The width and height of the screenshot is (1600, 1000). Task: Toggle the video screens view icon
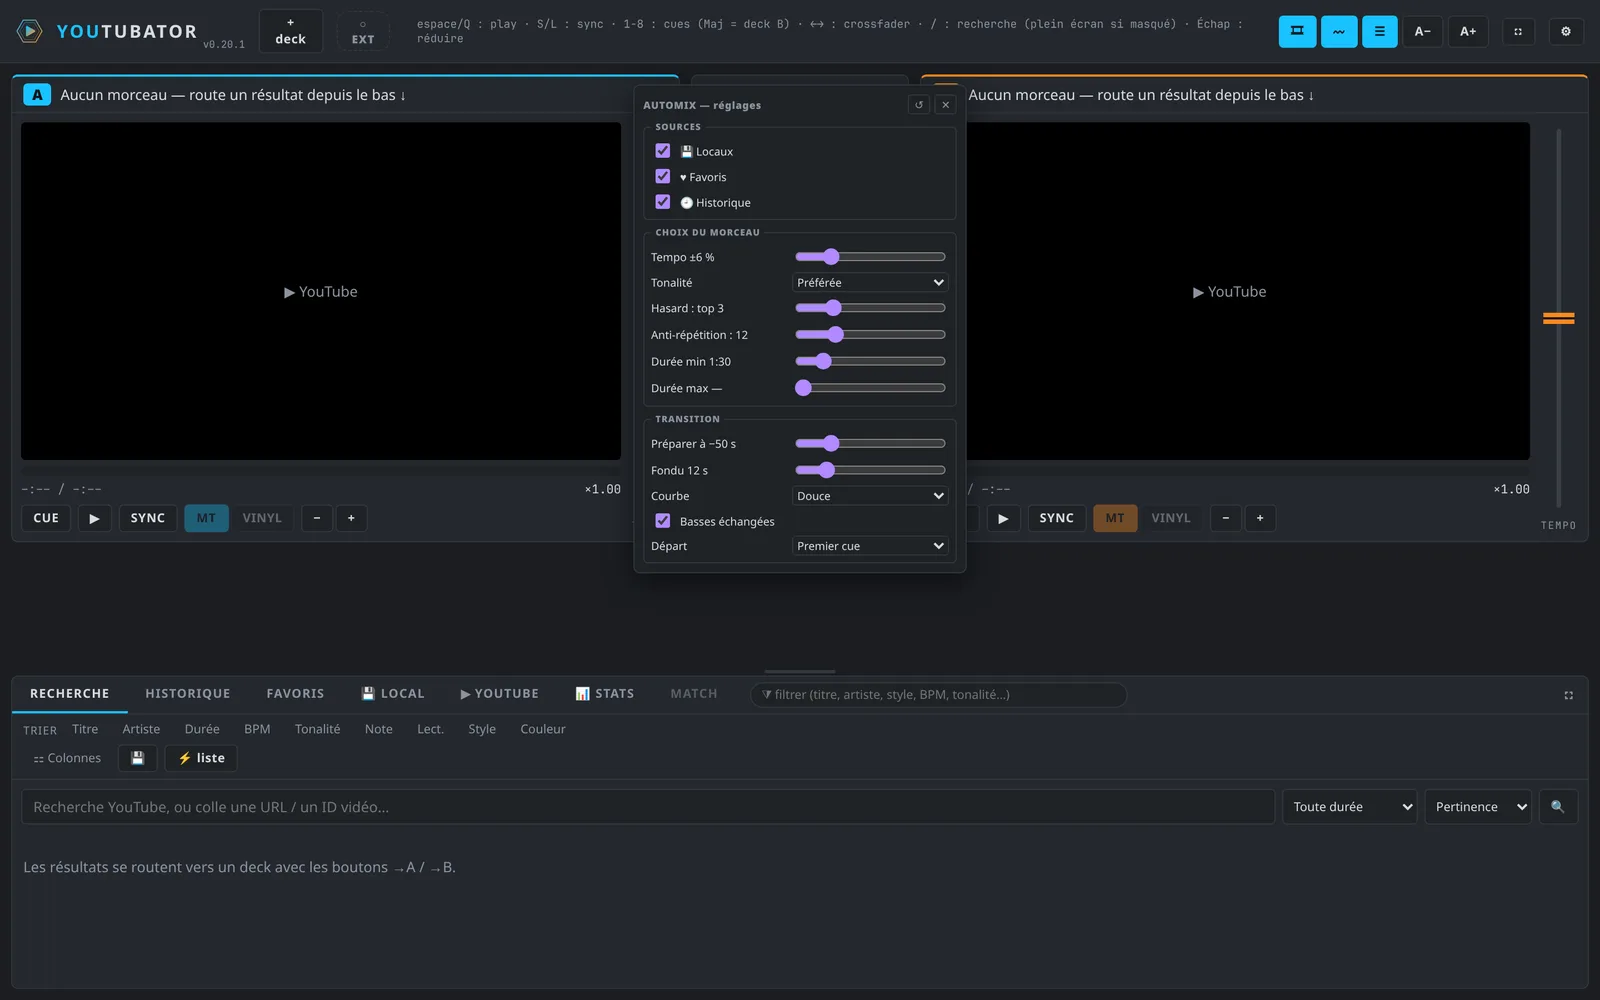coord(1297,31)
